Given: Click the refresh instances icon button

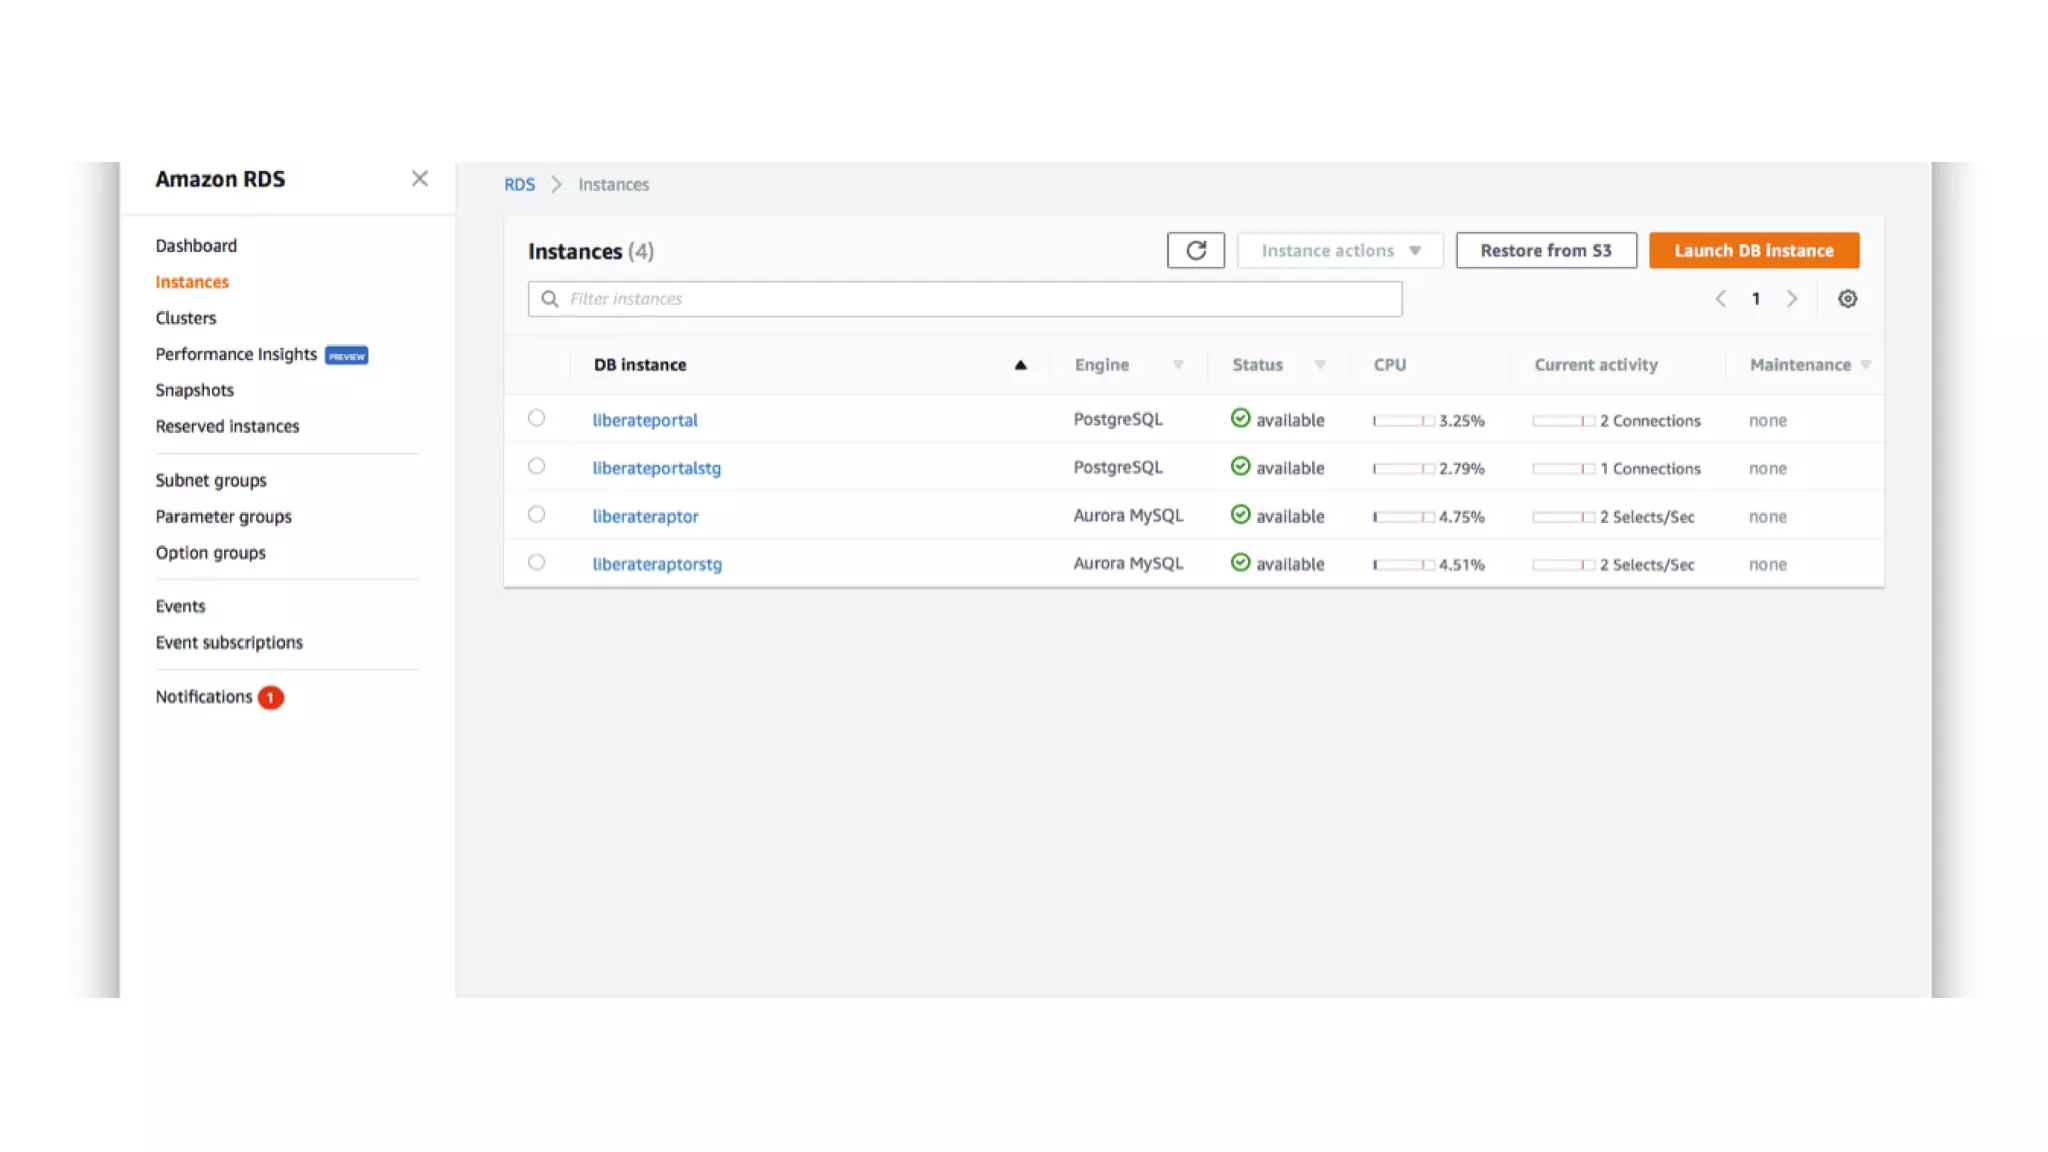Looking at the screenshot, I should click(1195, 250).
